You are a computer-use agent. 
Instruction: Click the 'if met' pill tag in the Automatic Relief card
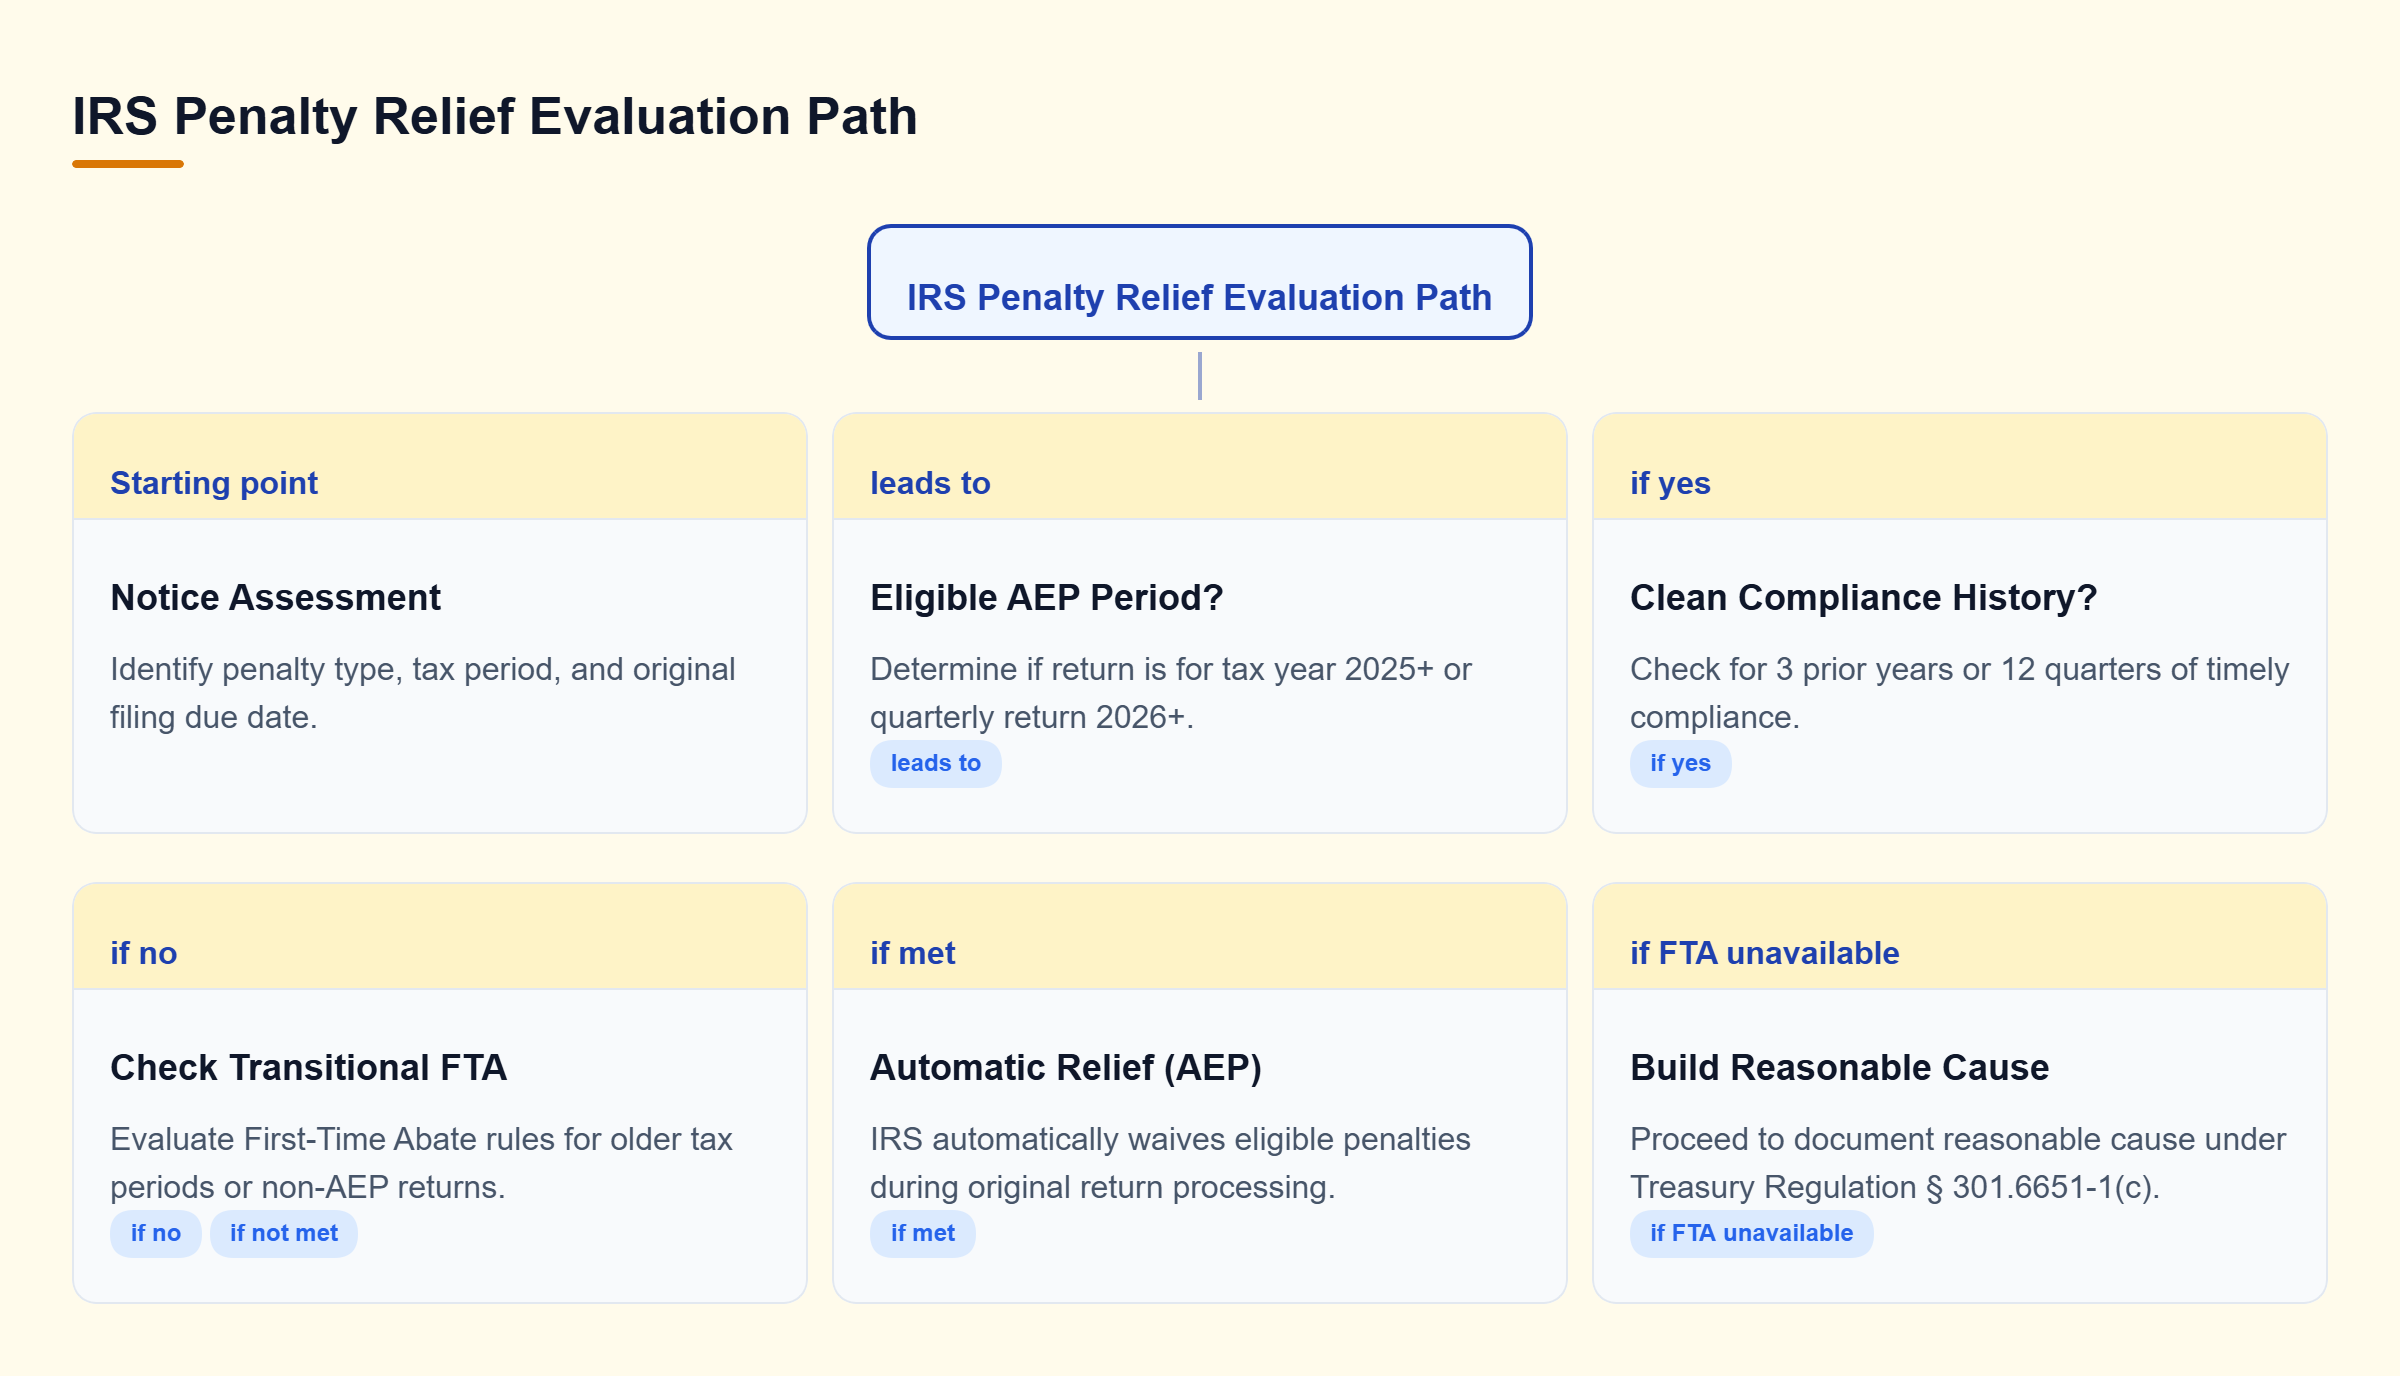point(923,1233)
